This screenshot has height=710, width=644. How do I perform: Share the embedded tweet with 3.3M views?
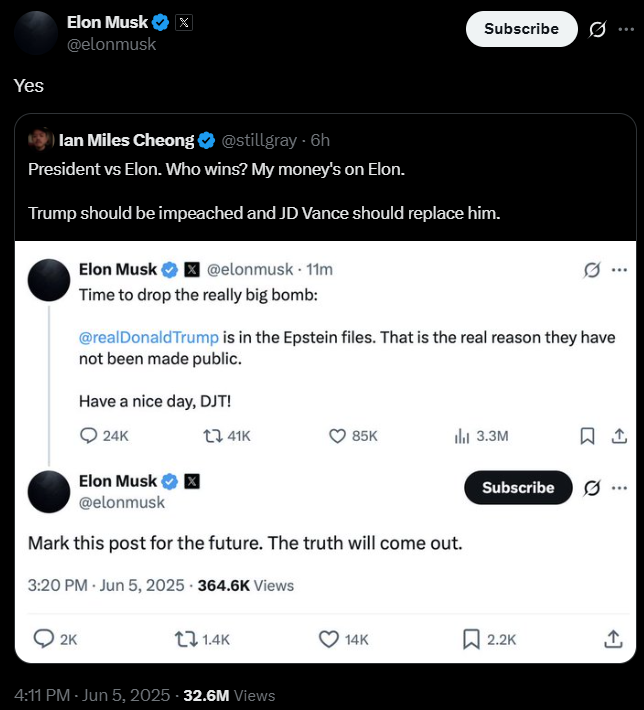[x=619, y=436]
